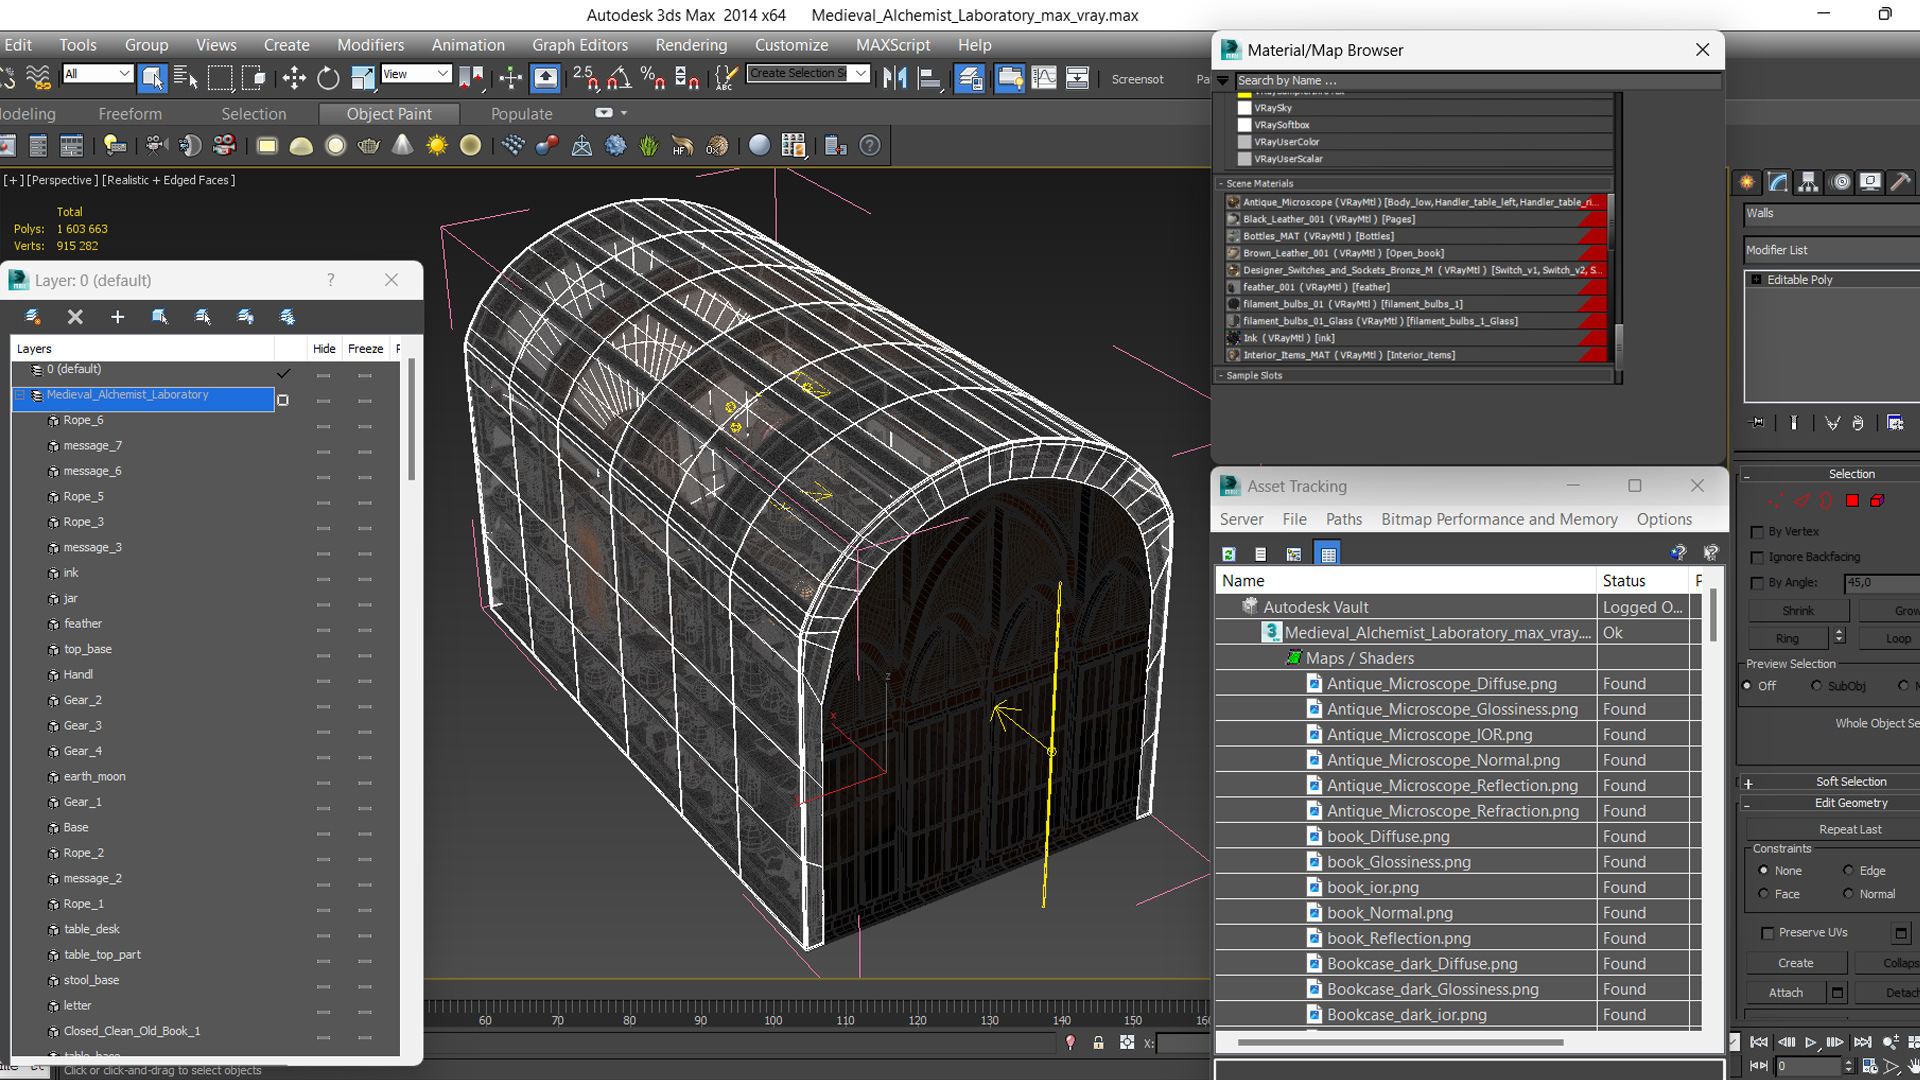Open the Motion panel tab
This screenshot has width=1920, height=1080.
(x=1839, y=182)
